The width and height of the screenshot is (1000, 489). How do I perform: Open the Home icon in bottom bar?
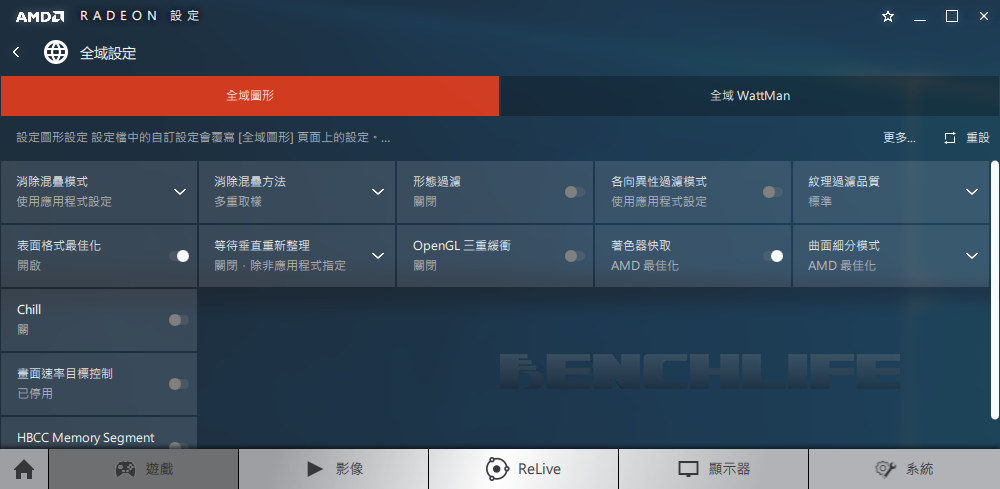[x=24, y=469]
